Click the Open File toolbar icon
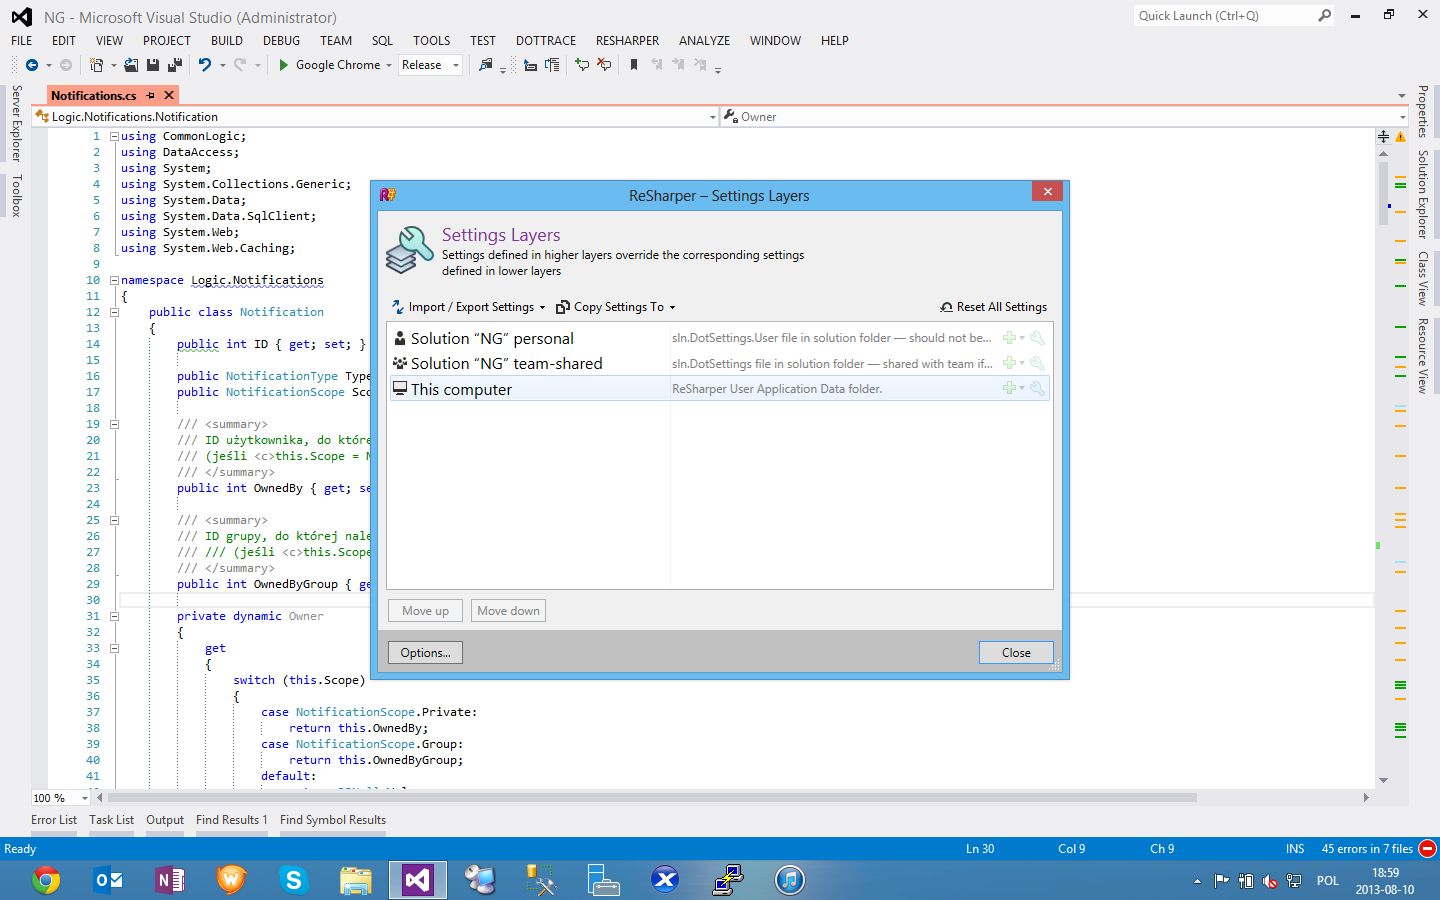1440x900 pixels. 131,65
